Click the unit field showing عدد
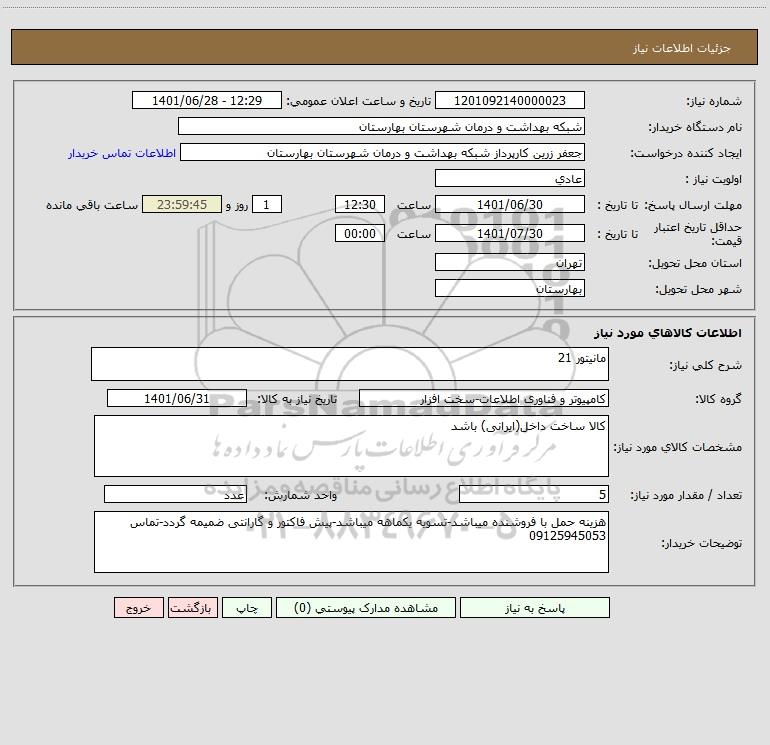The image size is (770, 745). (x=175, y=495)
